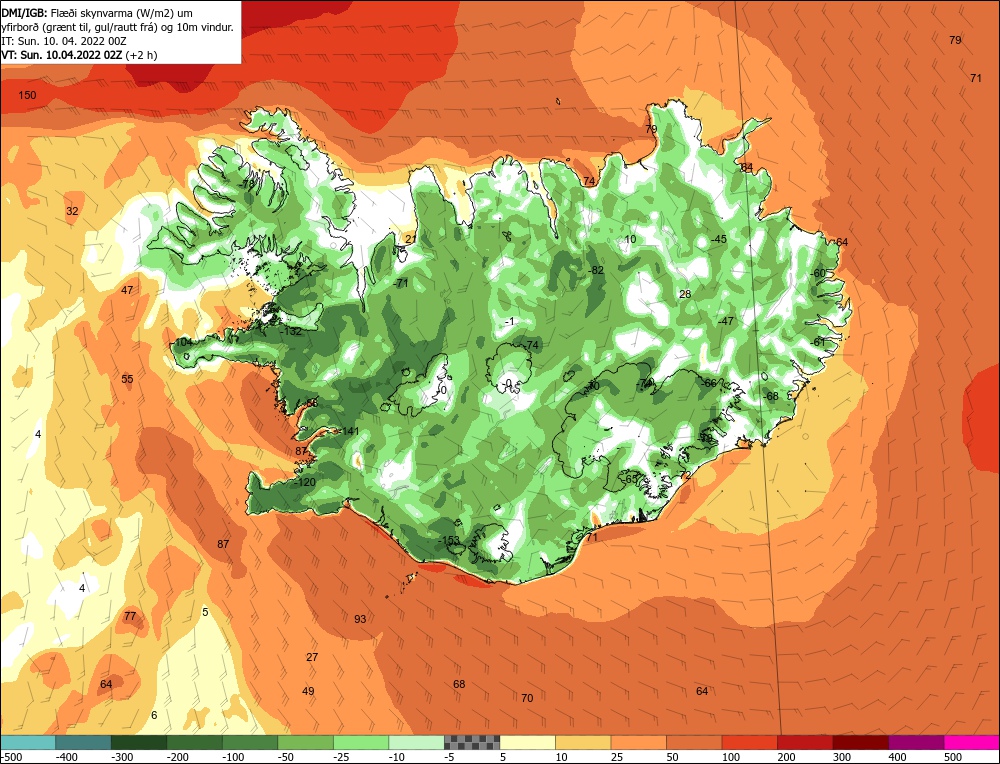Select the purple 300 to 400 legend swatch

point(916,742)
